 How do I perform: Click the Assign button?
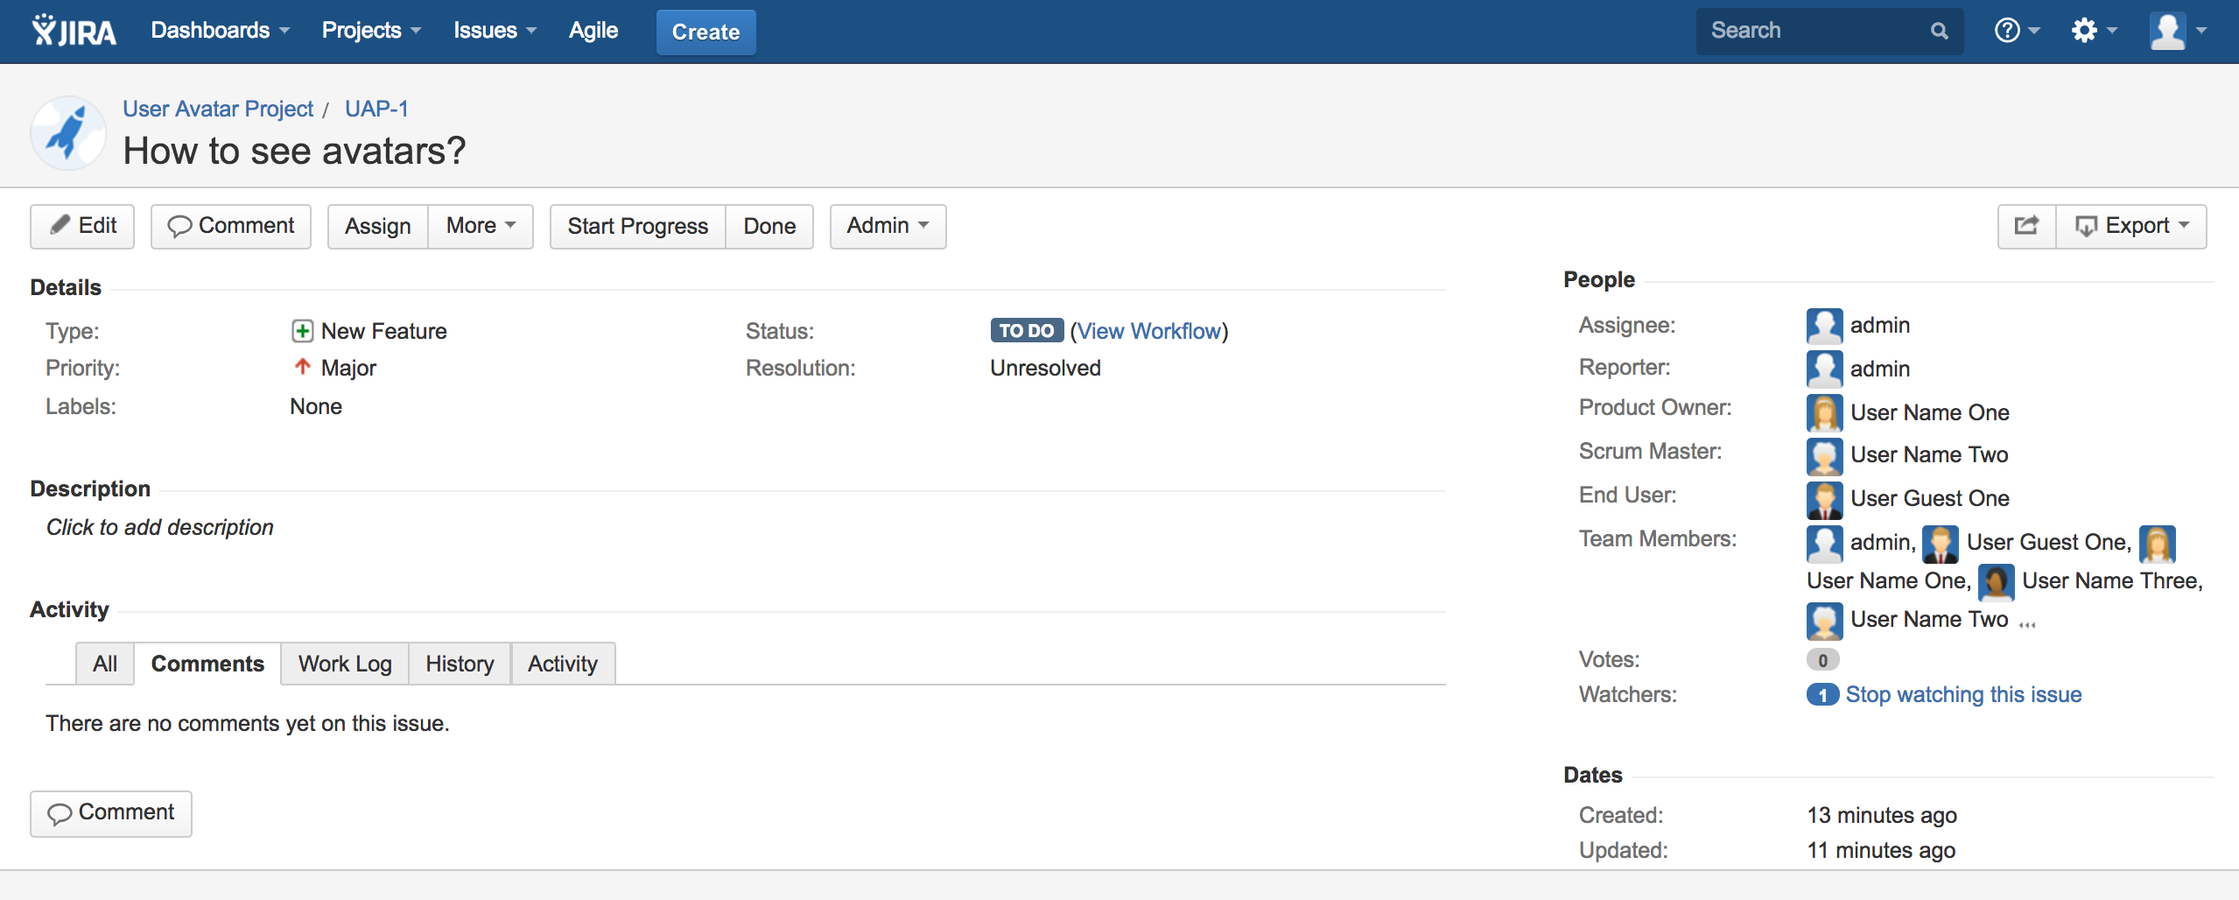[x=378, y=226]
